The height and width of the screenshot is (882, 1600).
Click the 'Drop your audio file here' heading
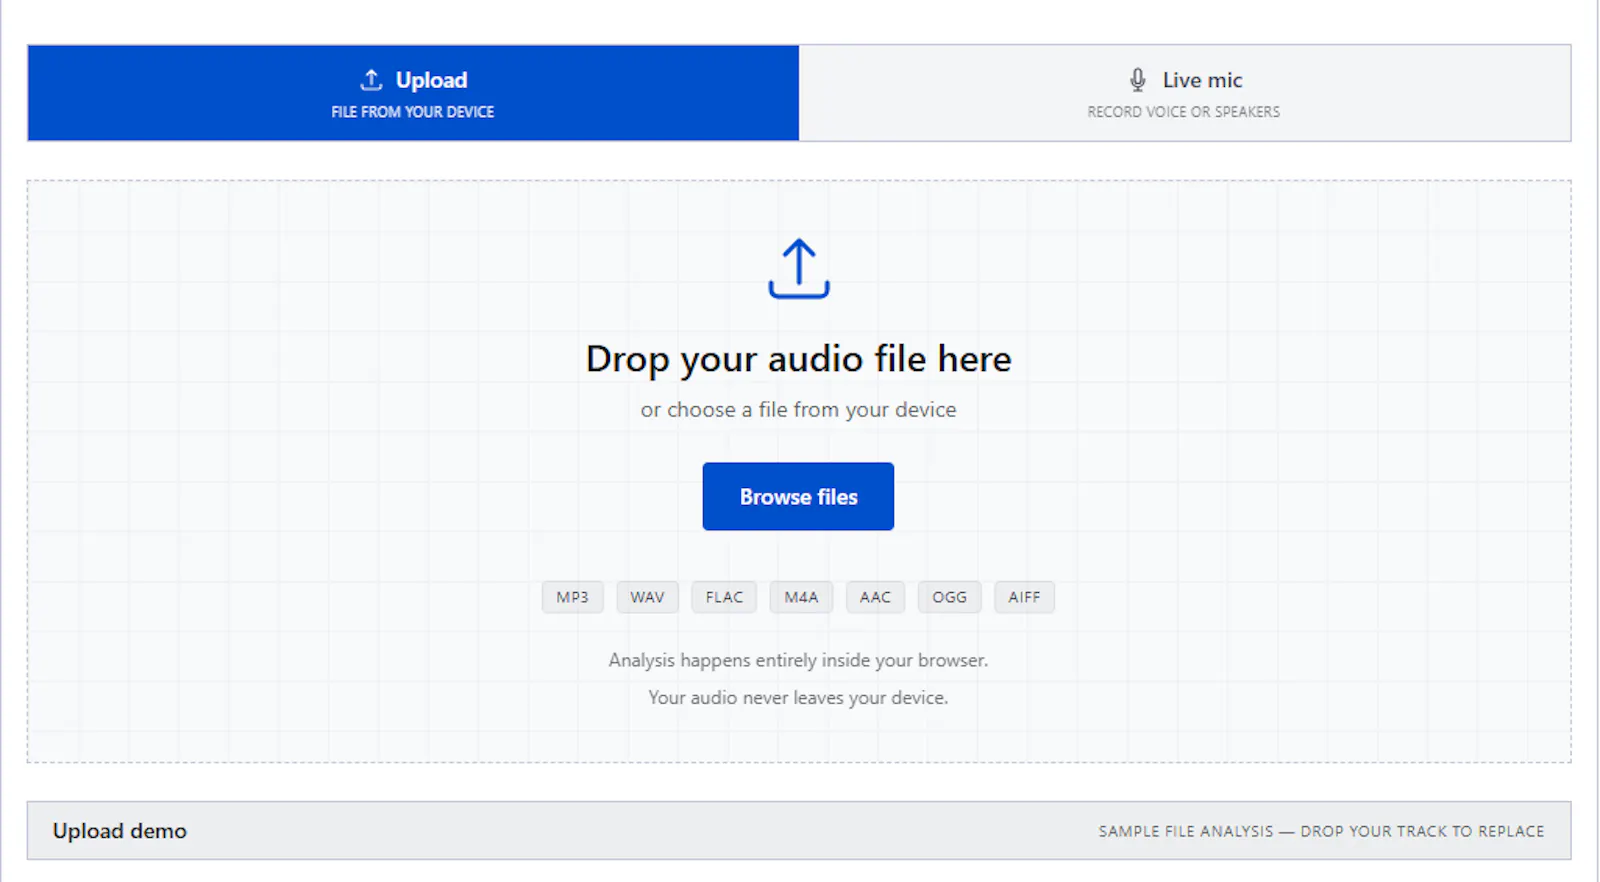pyautogui.click(x=798, y=359)
